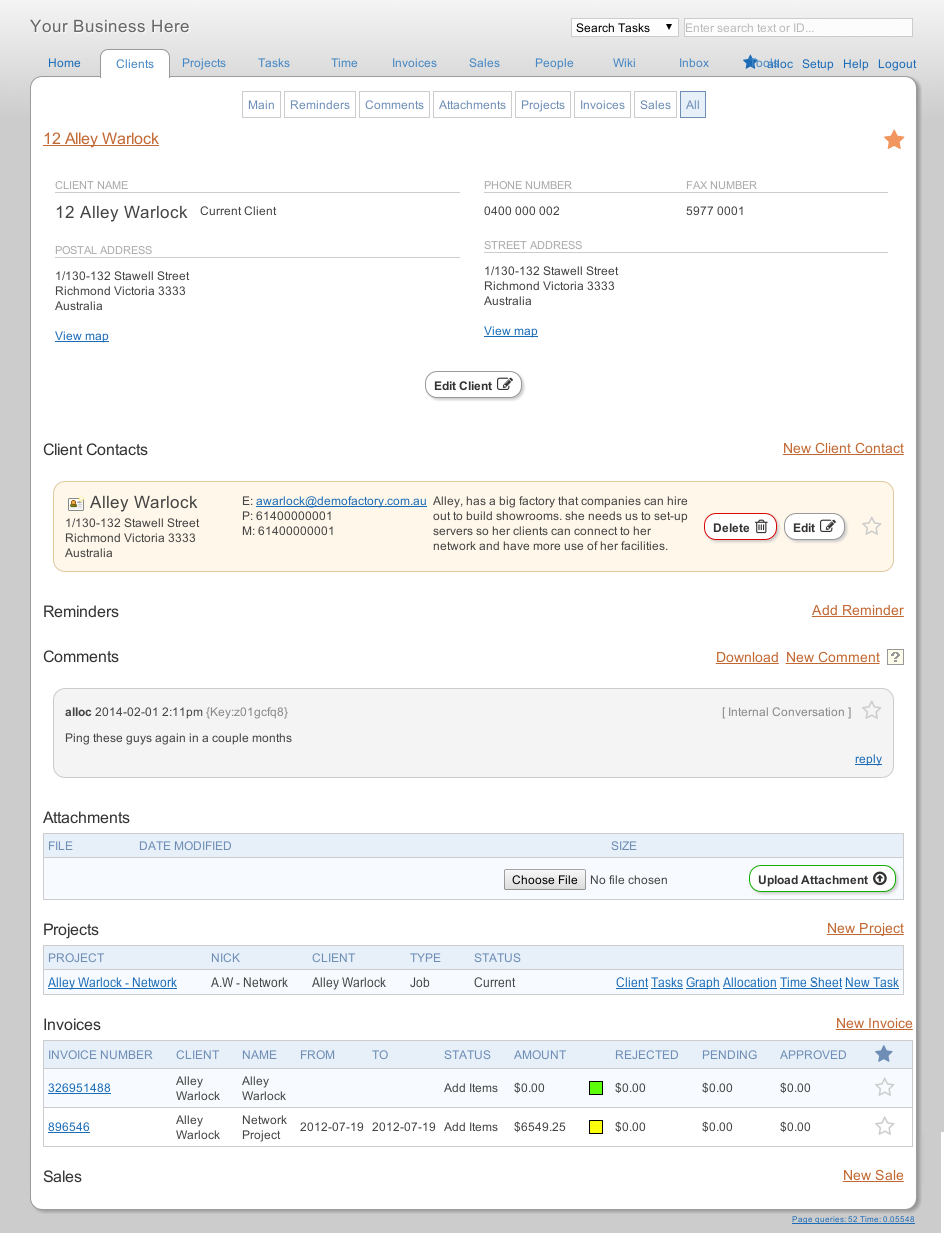944x1233 pixels.
Task: Switch to the Clients tab
Action: [x=135, y=63]
